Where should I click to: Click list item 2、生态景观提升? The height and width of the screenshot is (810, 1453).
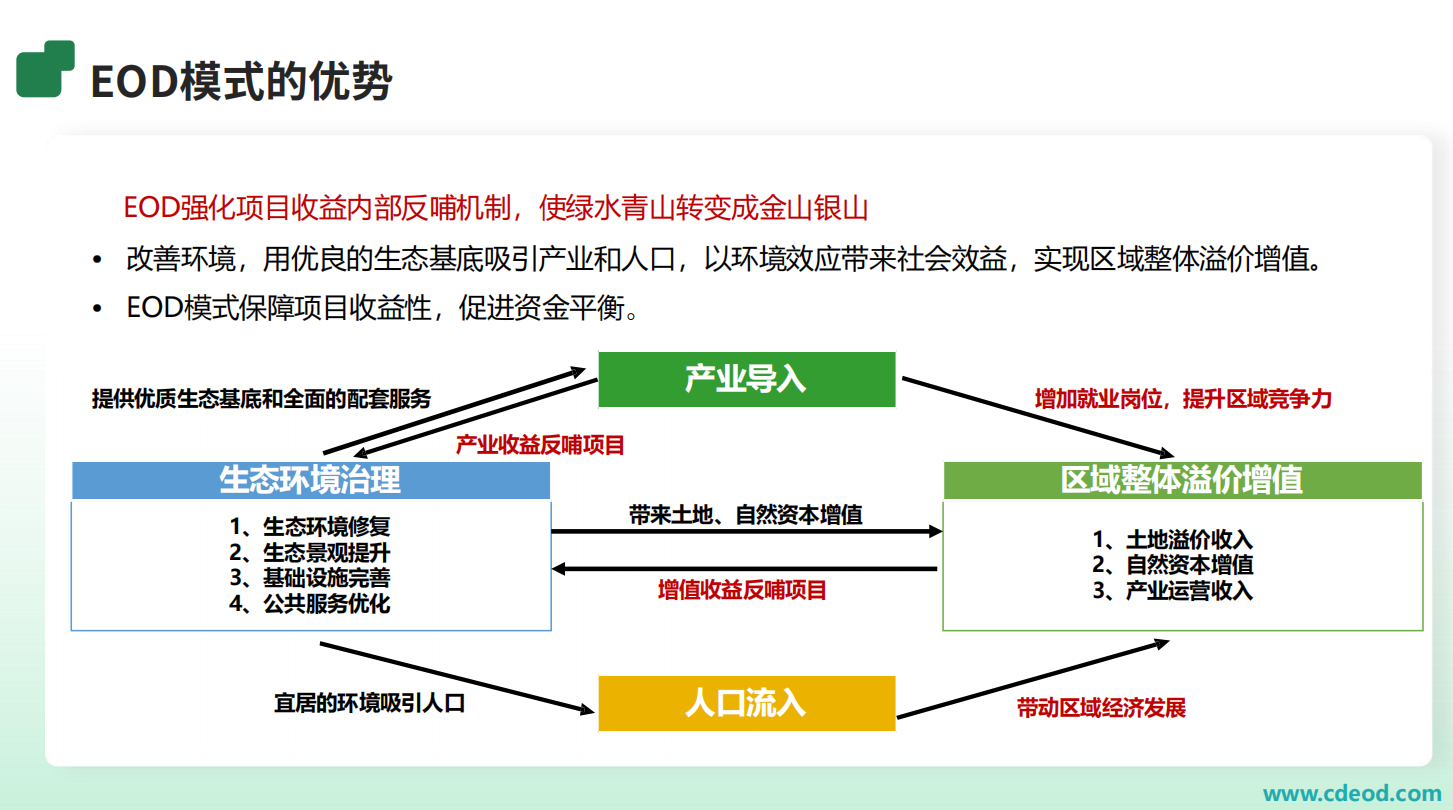[x=310, y=552]
